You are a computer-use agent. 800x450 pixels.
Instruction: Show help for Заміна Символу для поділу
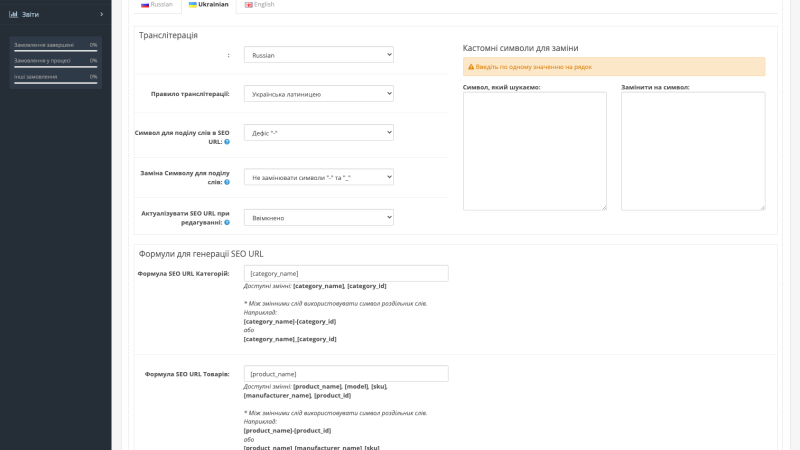(227, 182)
